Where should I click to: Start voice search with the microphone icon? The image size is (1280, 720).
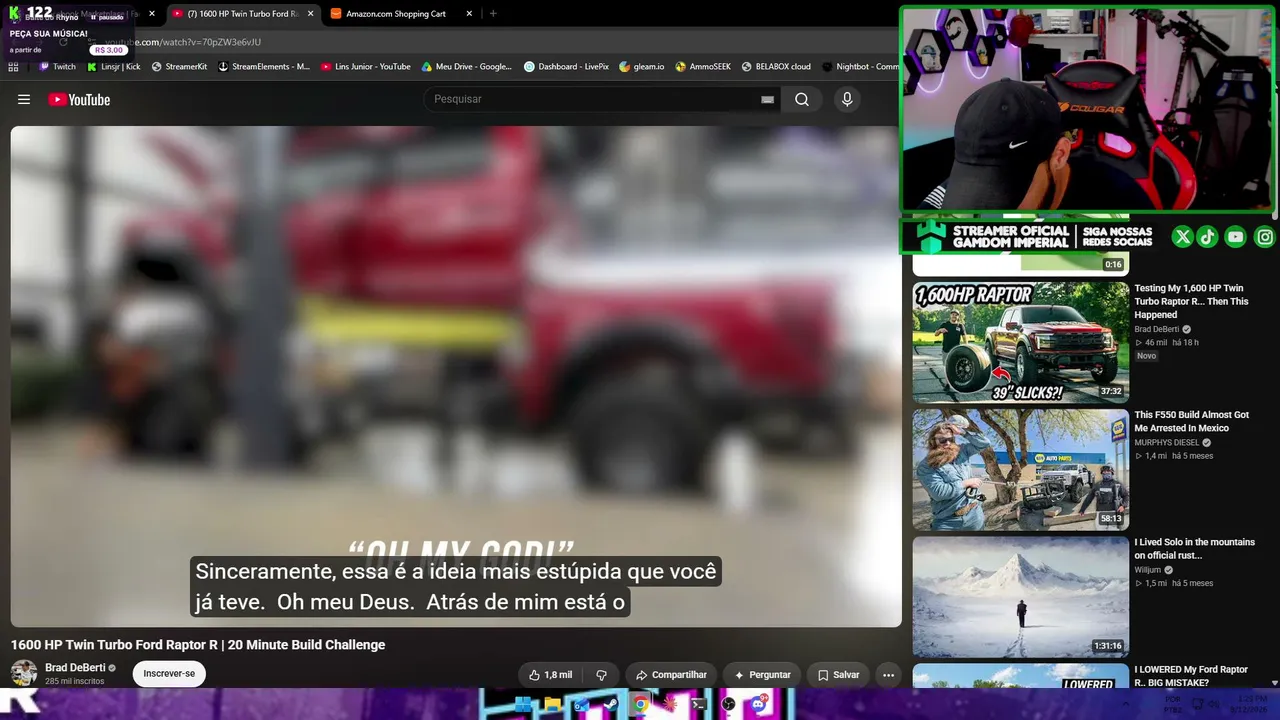click(847, 99)
